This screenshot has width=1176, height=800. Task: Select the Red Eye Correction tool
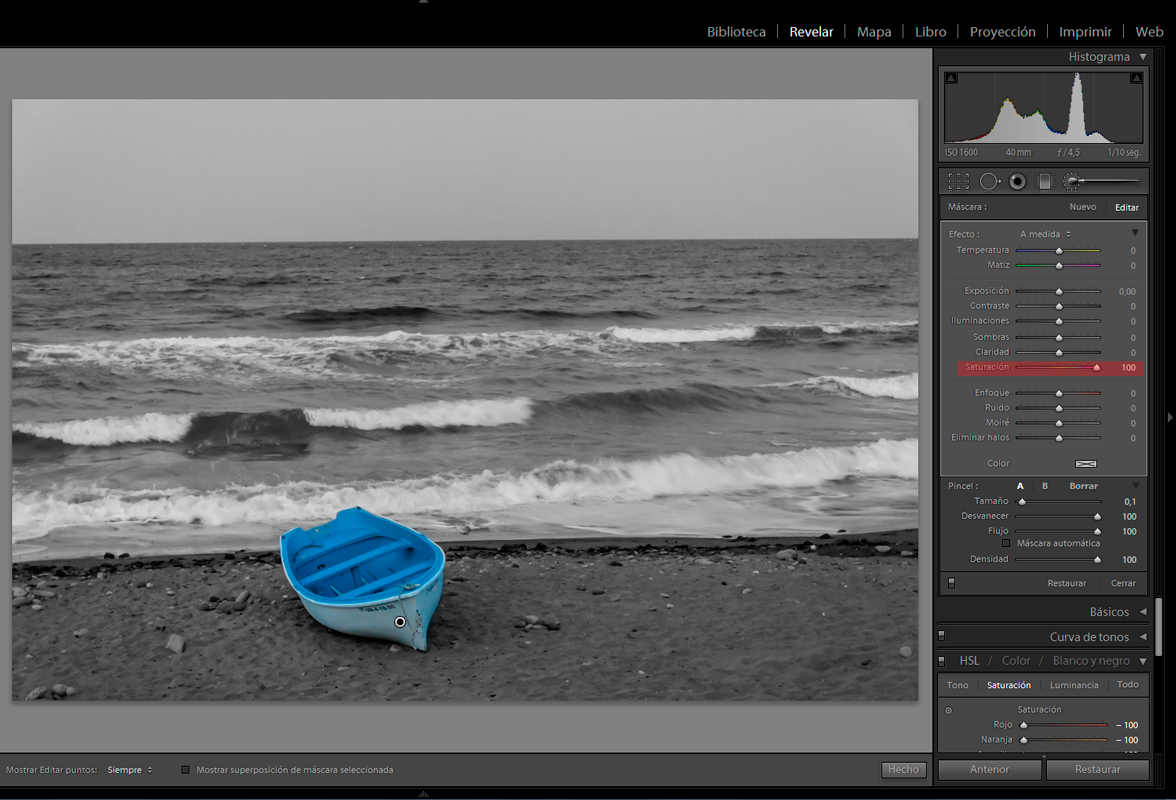pyautogui.click(x=1017, y=181)
